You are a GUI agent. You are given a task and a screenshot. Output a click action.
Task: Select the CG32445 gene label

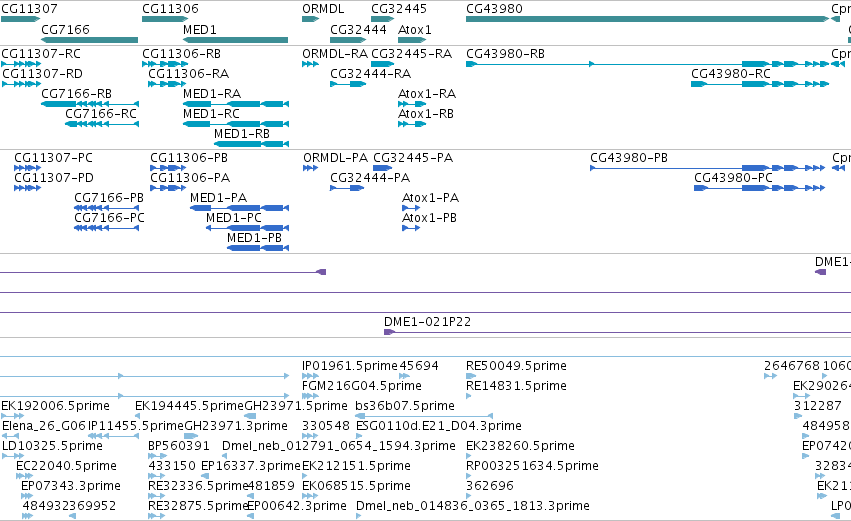point(399,9)
